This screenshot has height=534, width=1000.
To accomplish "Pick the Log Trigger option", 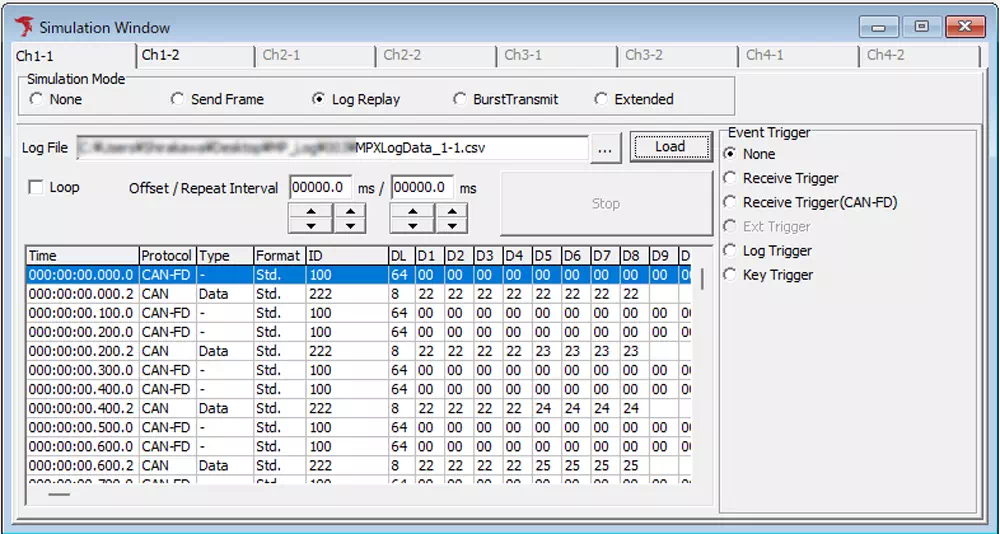I will 731,251.
